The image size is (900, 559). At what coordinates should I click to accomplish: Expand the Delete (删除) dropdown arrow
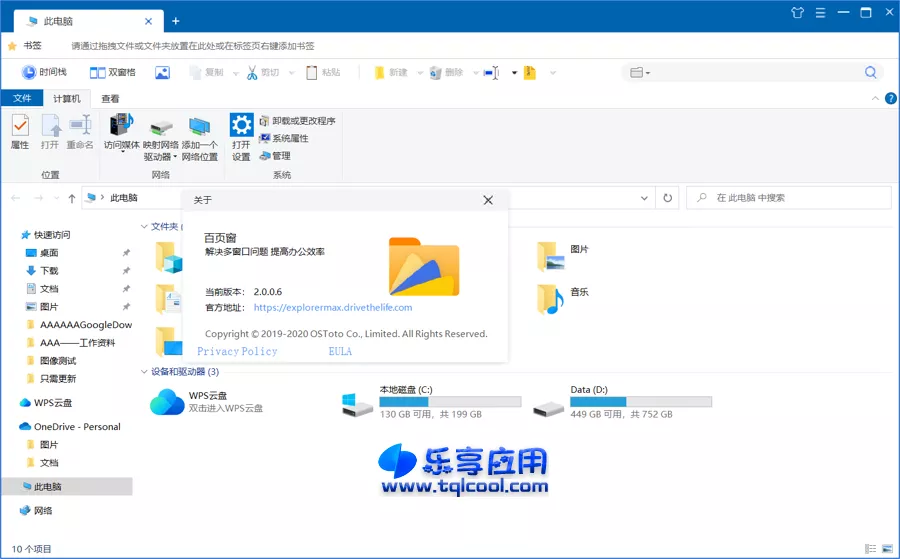476,73
